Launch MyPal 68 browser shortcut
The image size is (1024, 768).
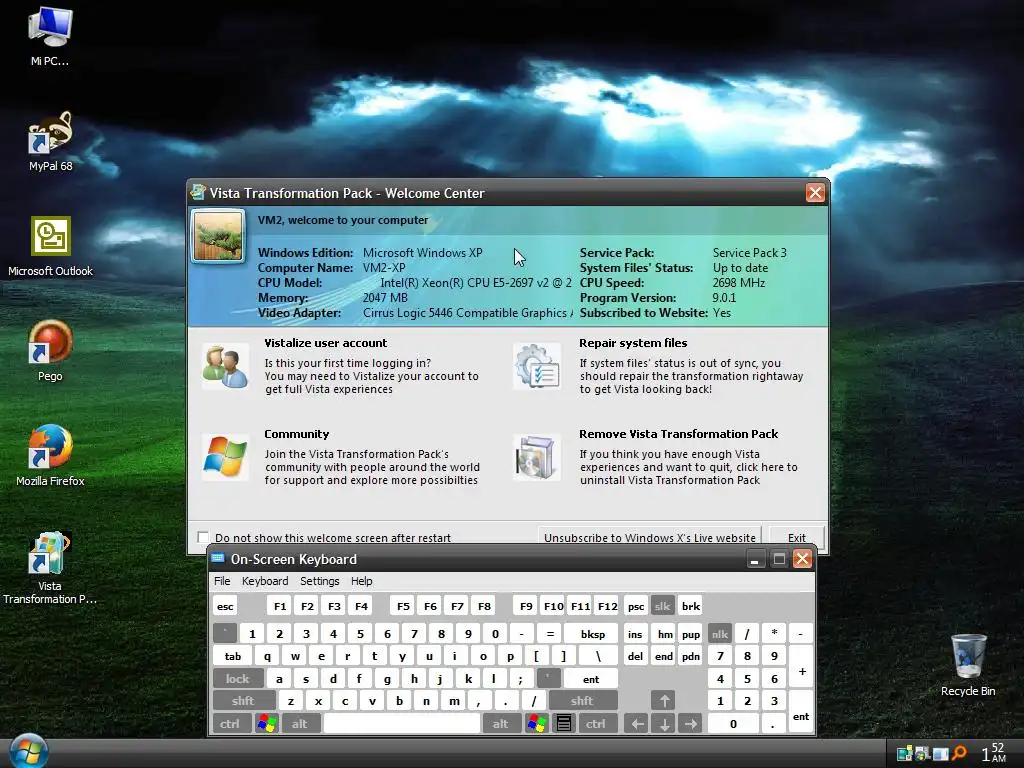point(50,141)
